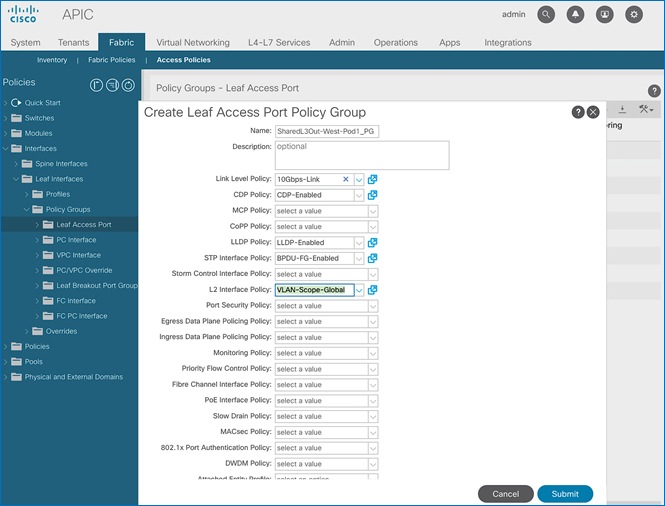Image resolution: width=665 pixels, height=506 pixels.
Task: Open the Virtual Networking tab
Action: click(193, 42)
